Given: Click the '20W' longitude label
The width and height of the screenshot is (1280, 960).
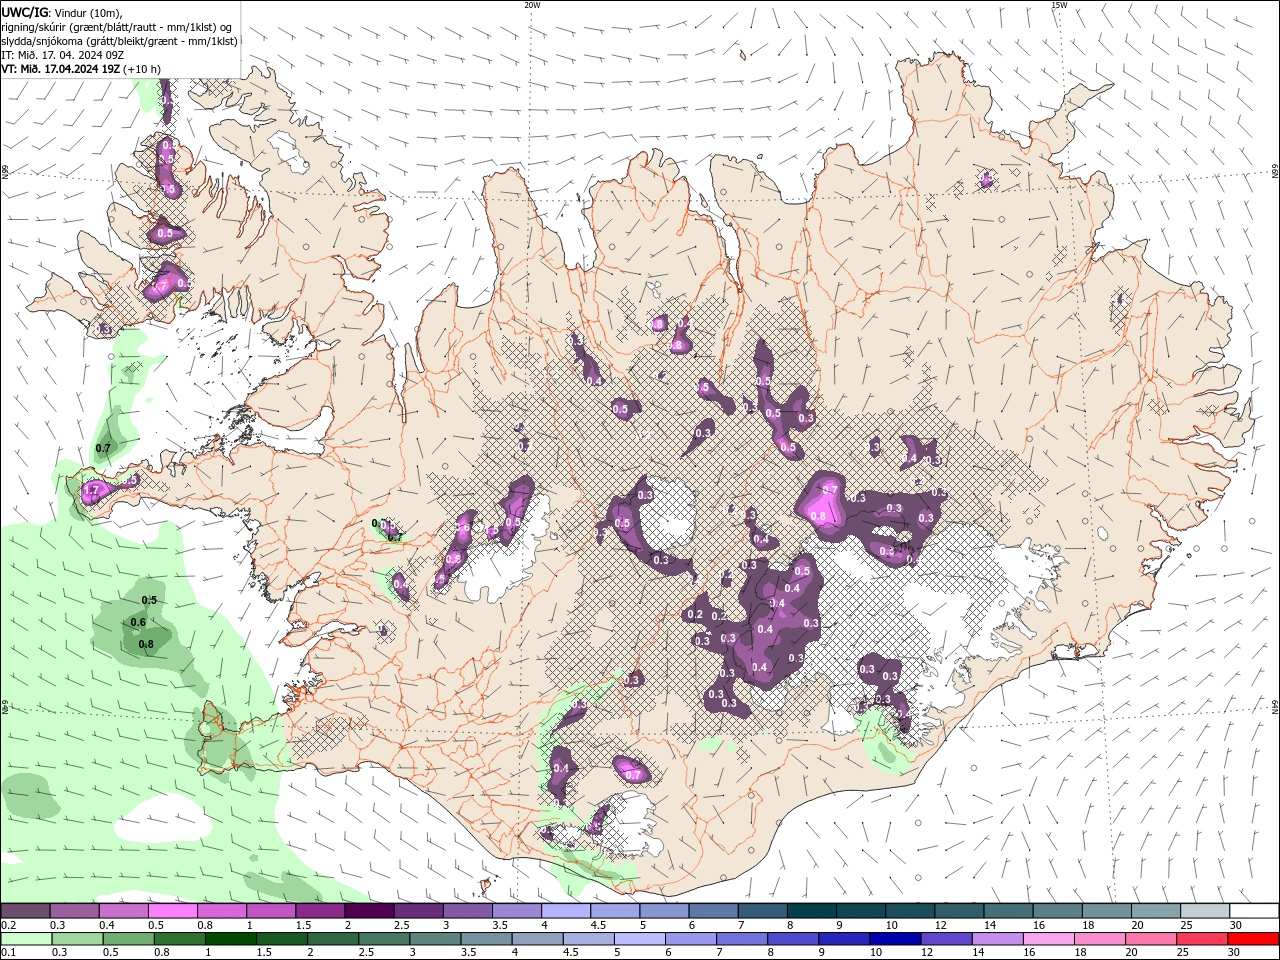Looking at the screenshot, I should [x=532, y=5].
